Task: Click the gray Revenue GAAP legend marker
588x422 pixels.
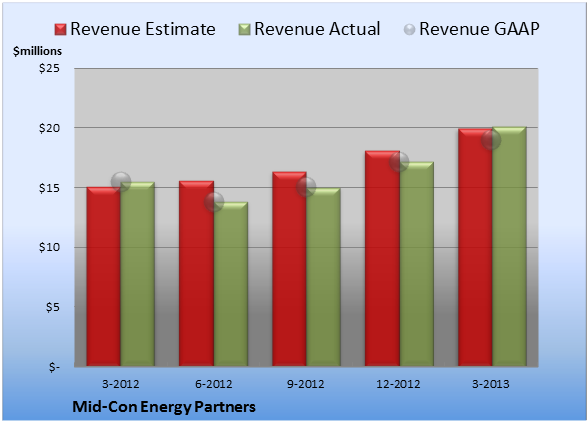Action: pos(410,29)
